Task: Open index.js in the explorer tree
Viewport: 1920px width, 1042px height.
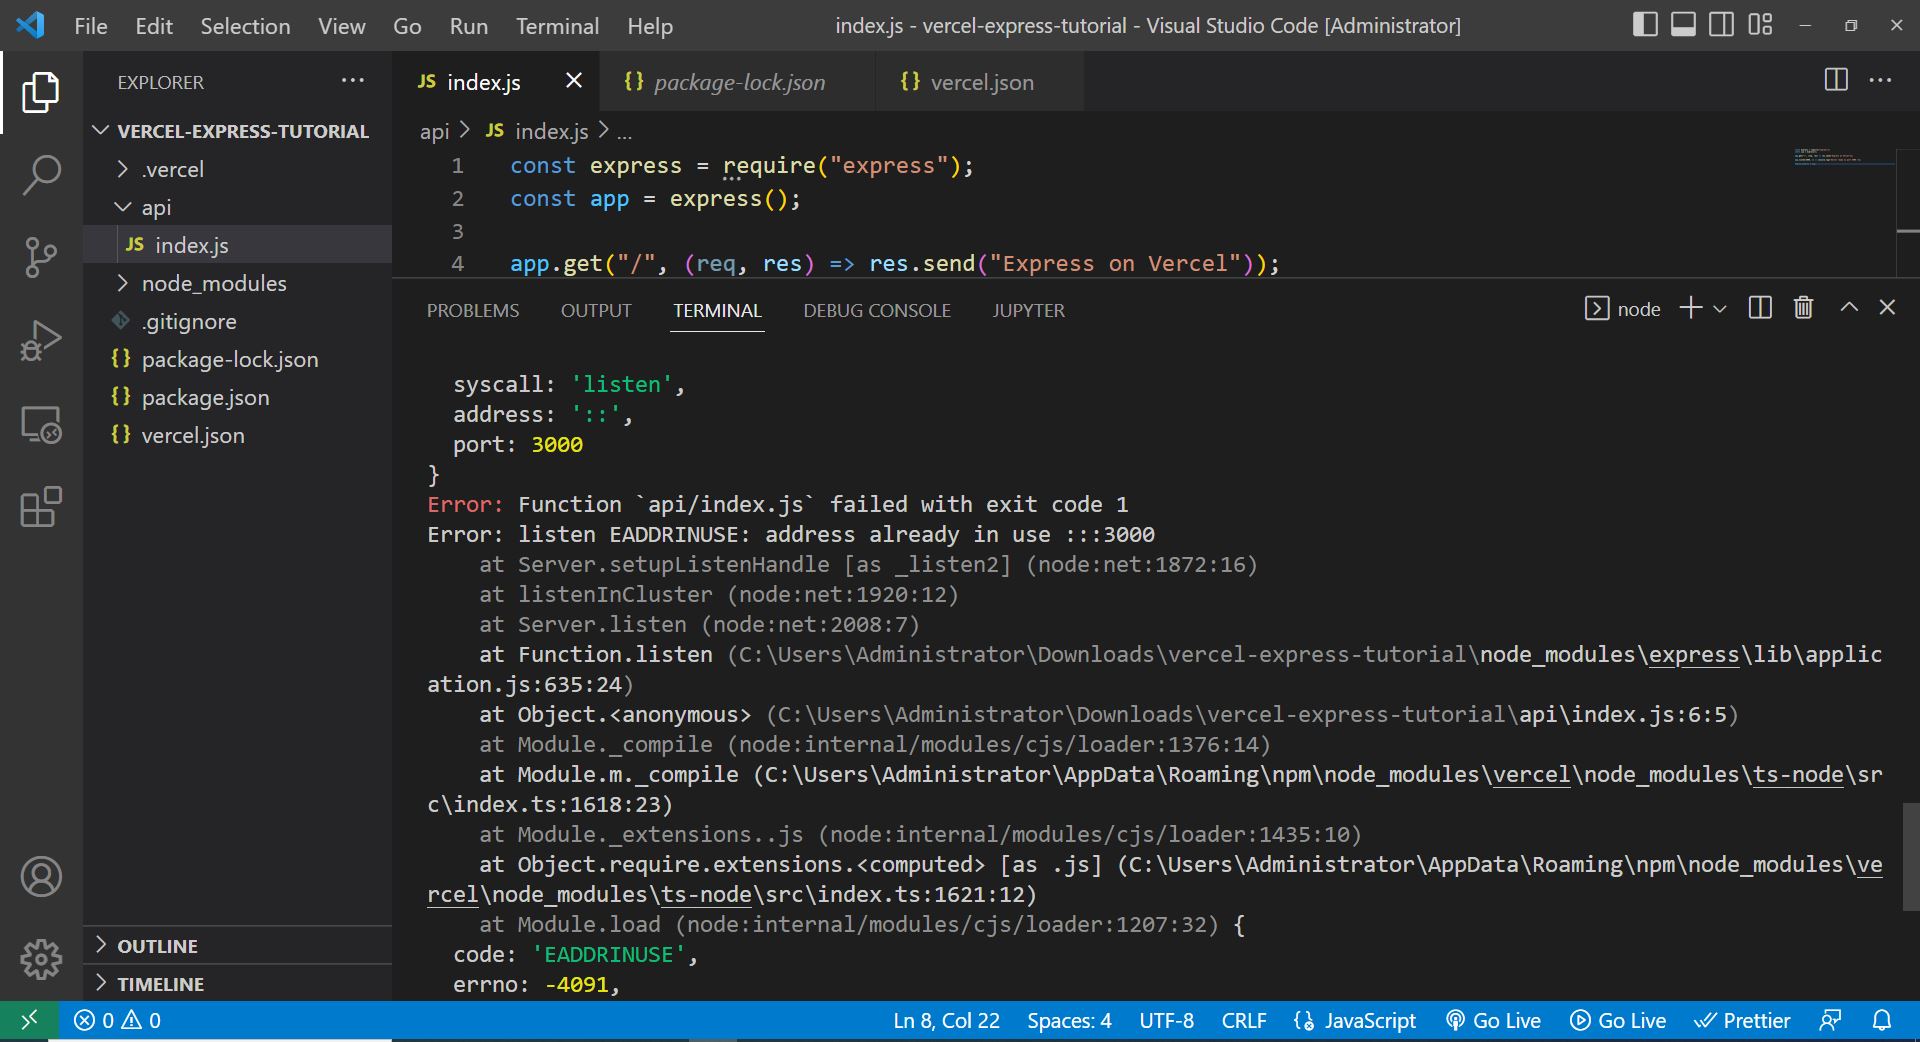Action: coord(238,245)
